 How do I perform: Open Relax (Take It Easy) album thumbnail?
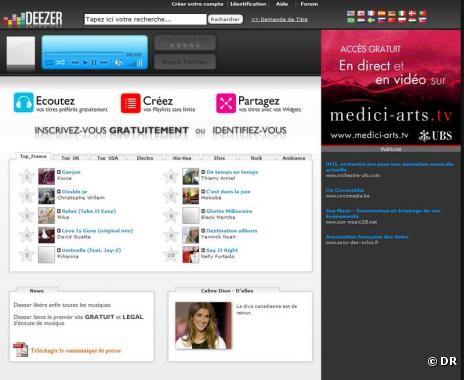tap(46, 216)
